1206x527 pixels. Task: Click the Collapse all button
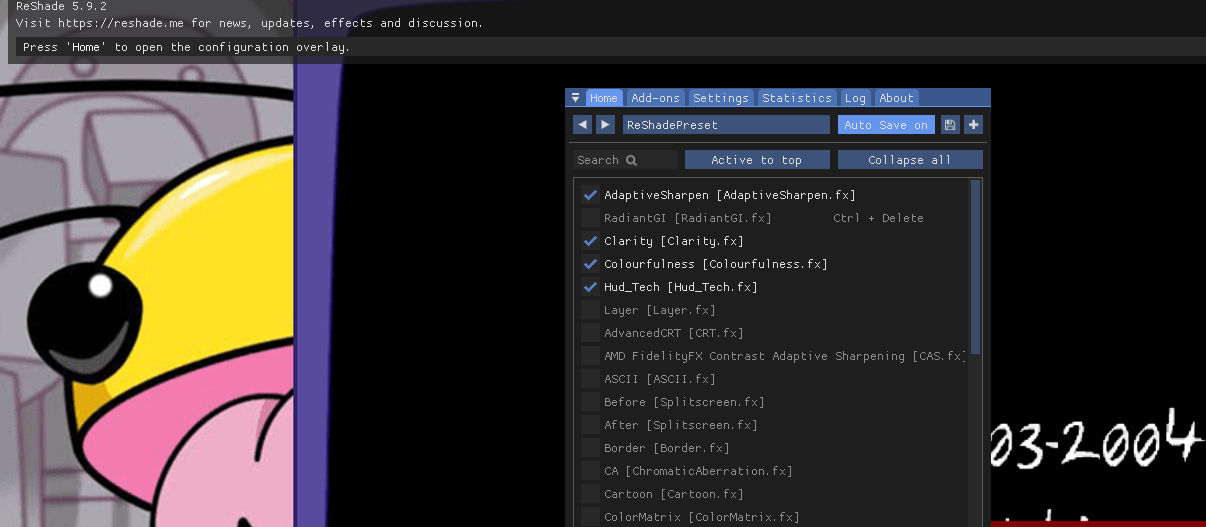[910, 160]
